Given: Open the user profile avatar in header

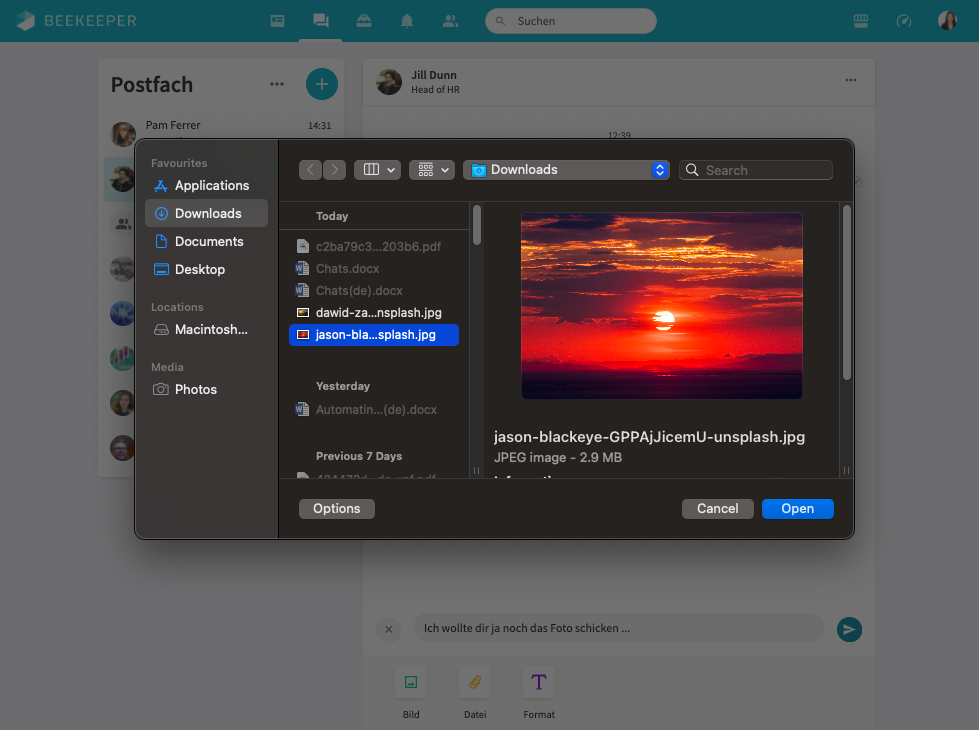Looking at the screenshot, I should 948,21.
